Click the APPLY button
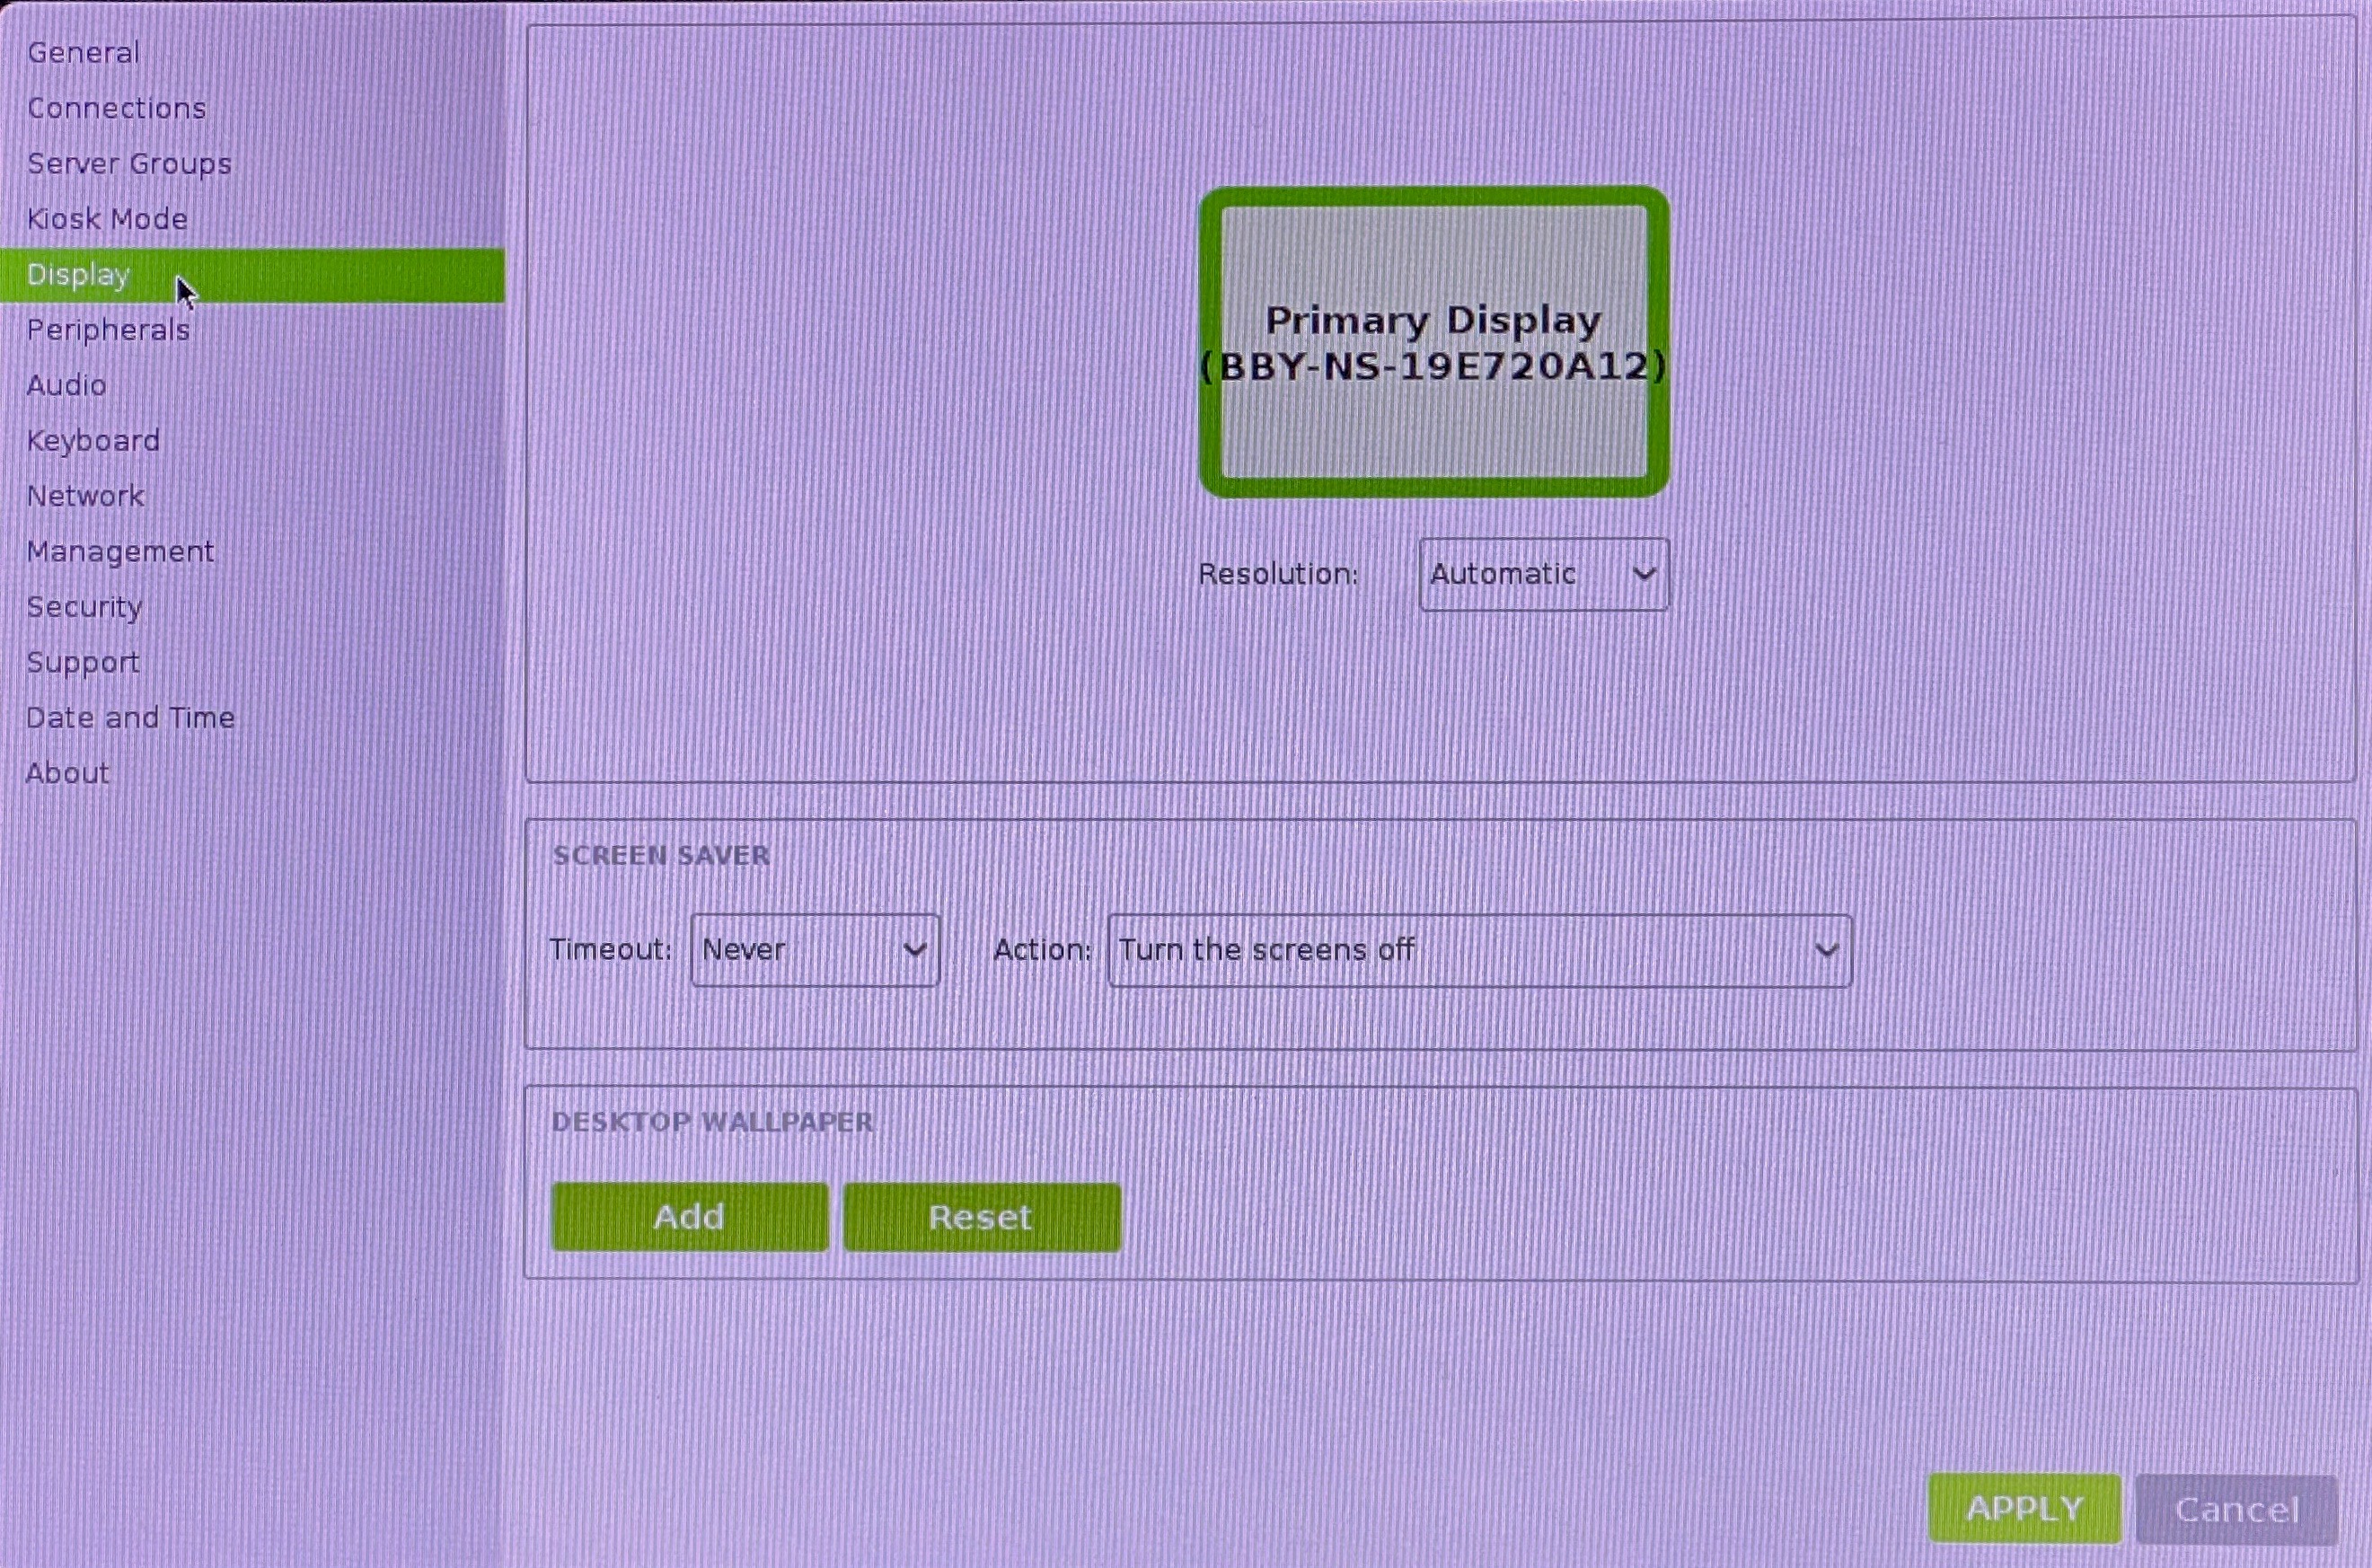 [x=2024, y=1508]
